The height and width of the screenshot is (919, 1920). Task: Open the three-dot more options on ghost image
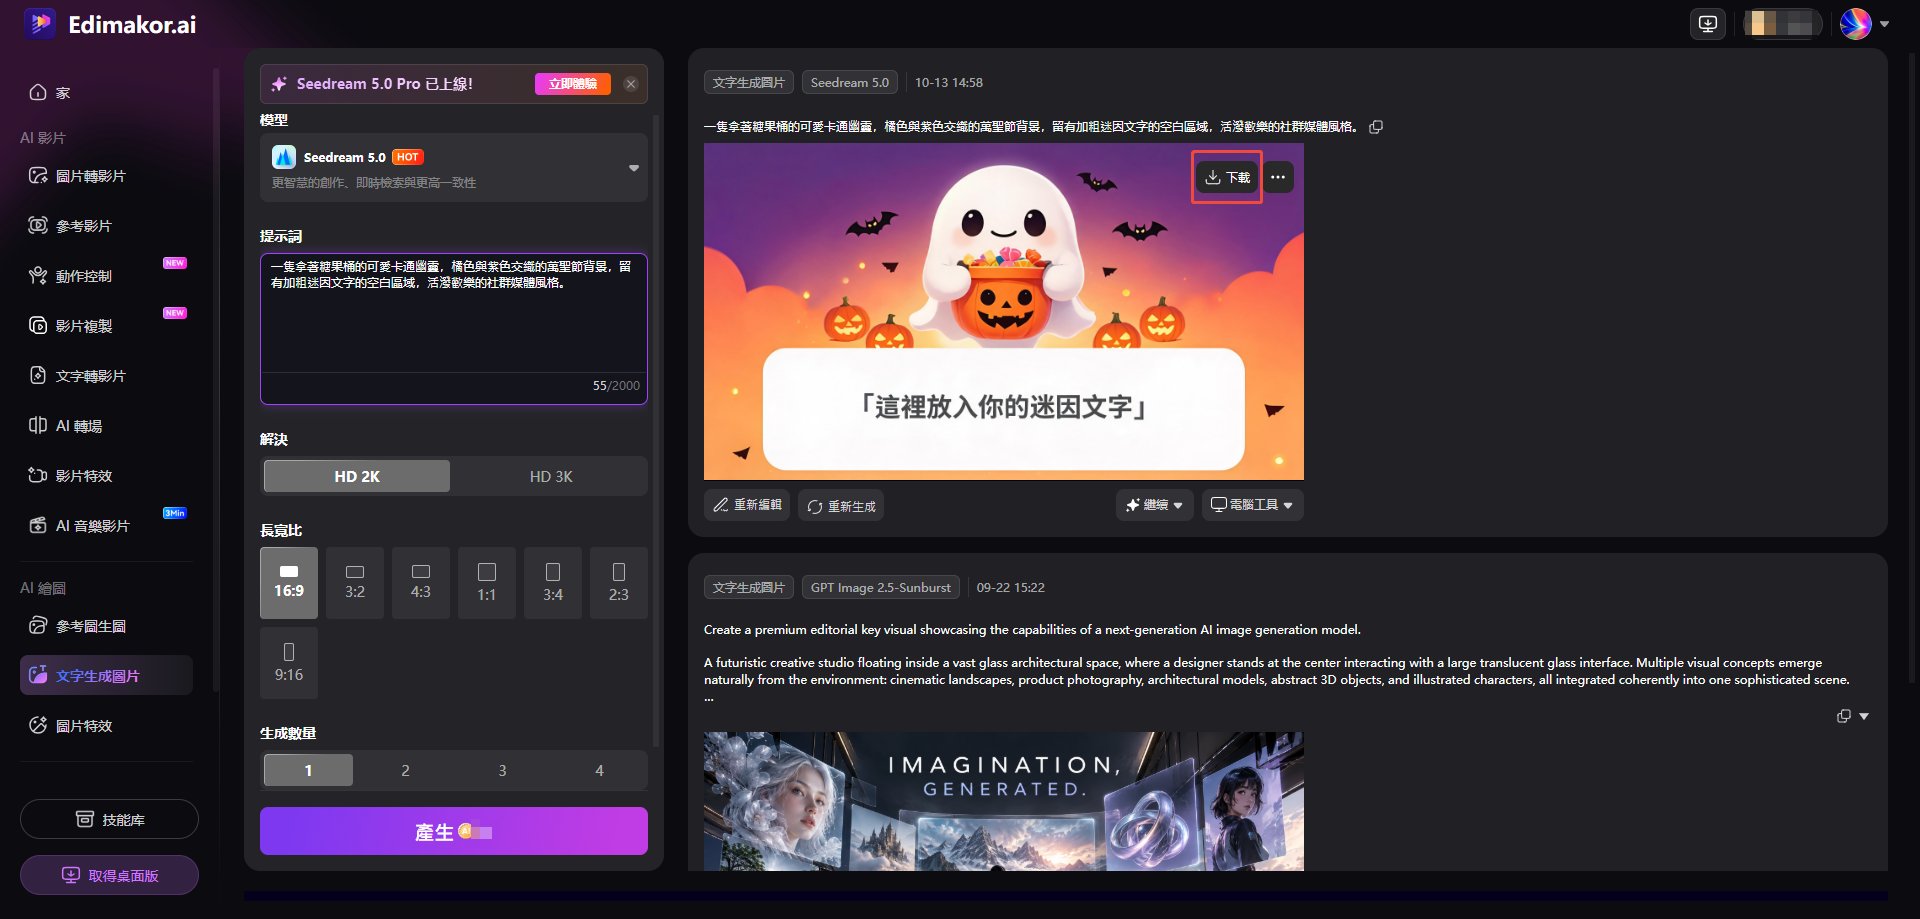pos(1278,177)
